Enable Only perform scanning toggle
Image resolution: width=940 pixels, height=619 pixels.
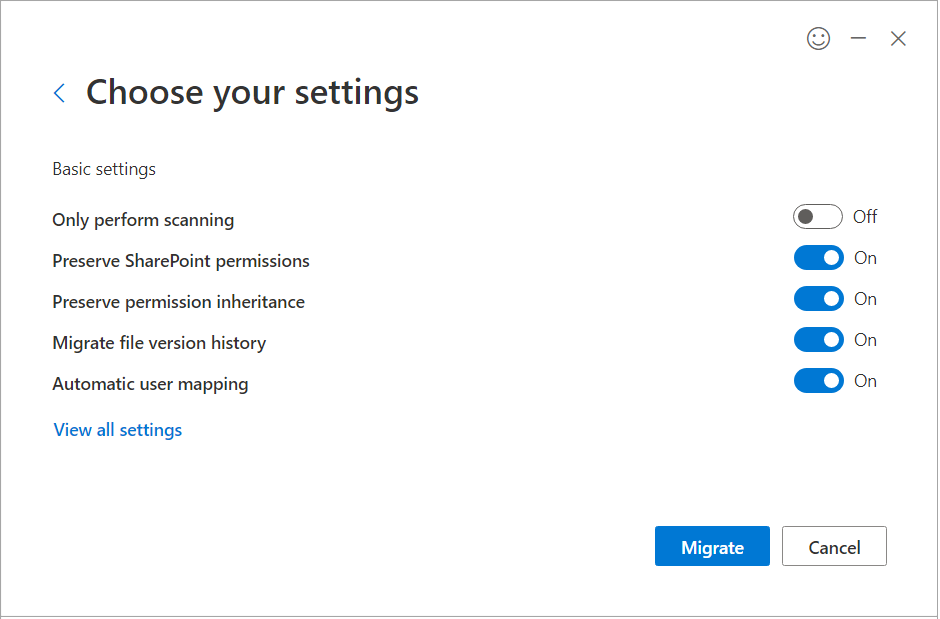[x=817, y=217]
